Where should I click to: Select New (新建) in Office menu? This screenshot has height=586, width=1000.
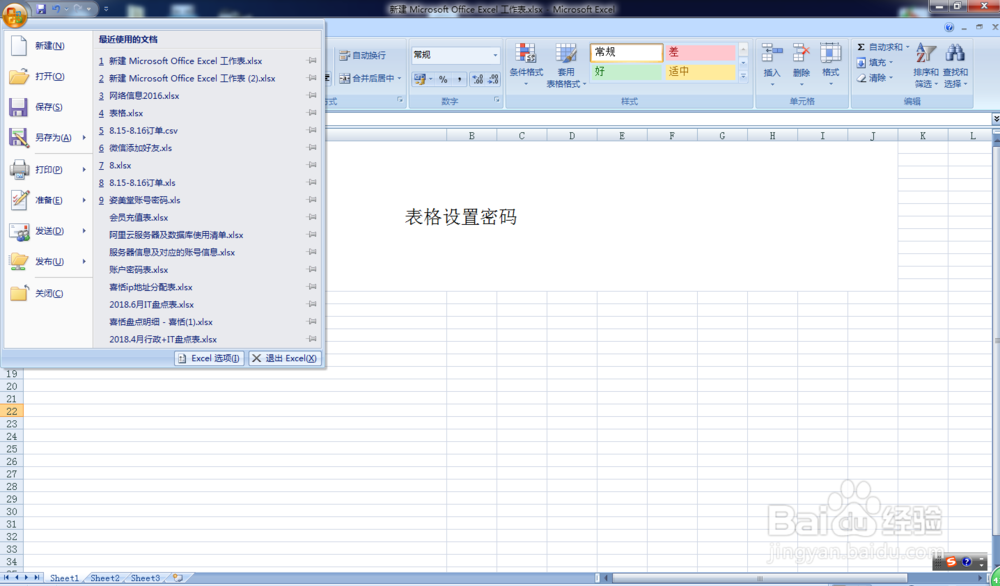[x=48, y=46]
